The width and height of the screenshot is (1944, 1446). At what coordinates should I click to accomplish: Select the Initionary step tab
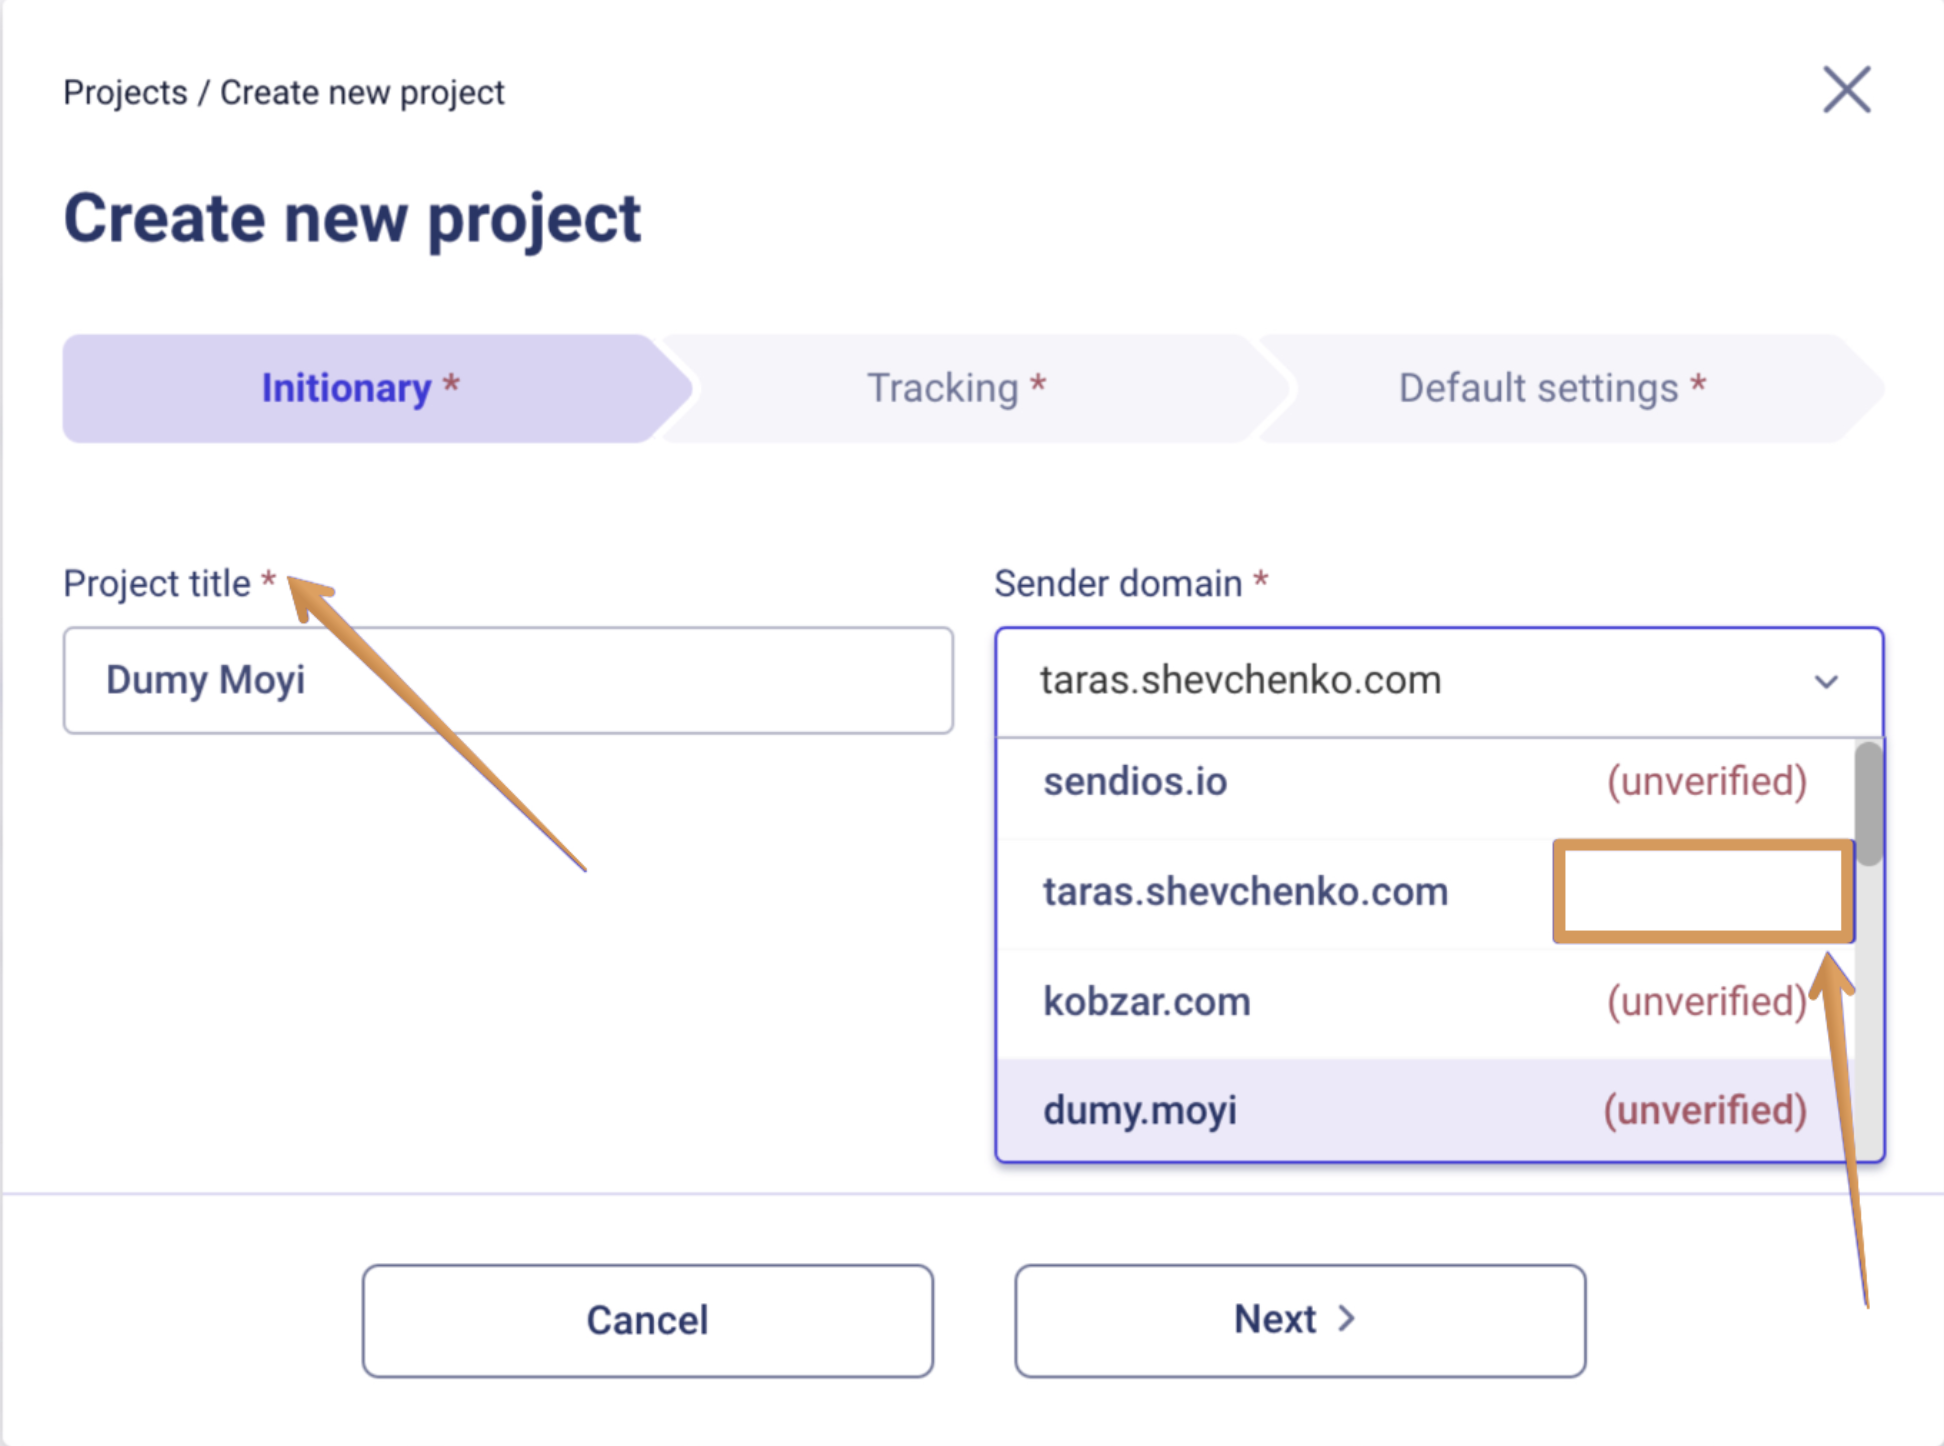pyautogui.click(x=359, y=388)
